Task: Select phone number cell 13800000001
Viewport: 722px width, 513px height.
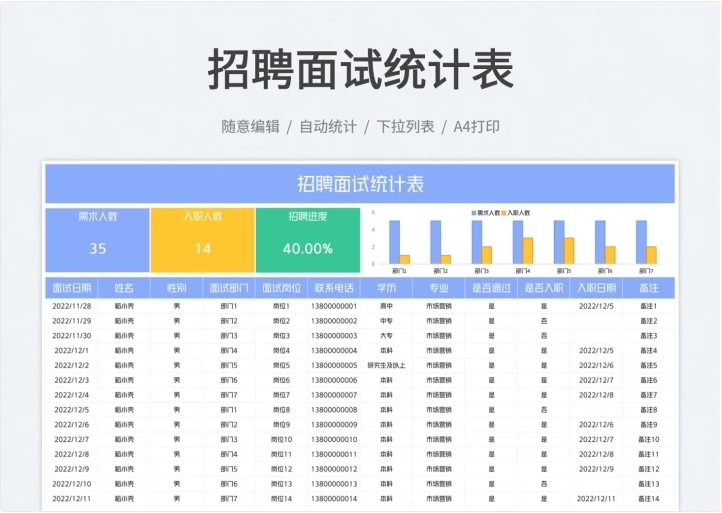Action: pos(334,306)
